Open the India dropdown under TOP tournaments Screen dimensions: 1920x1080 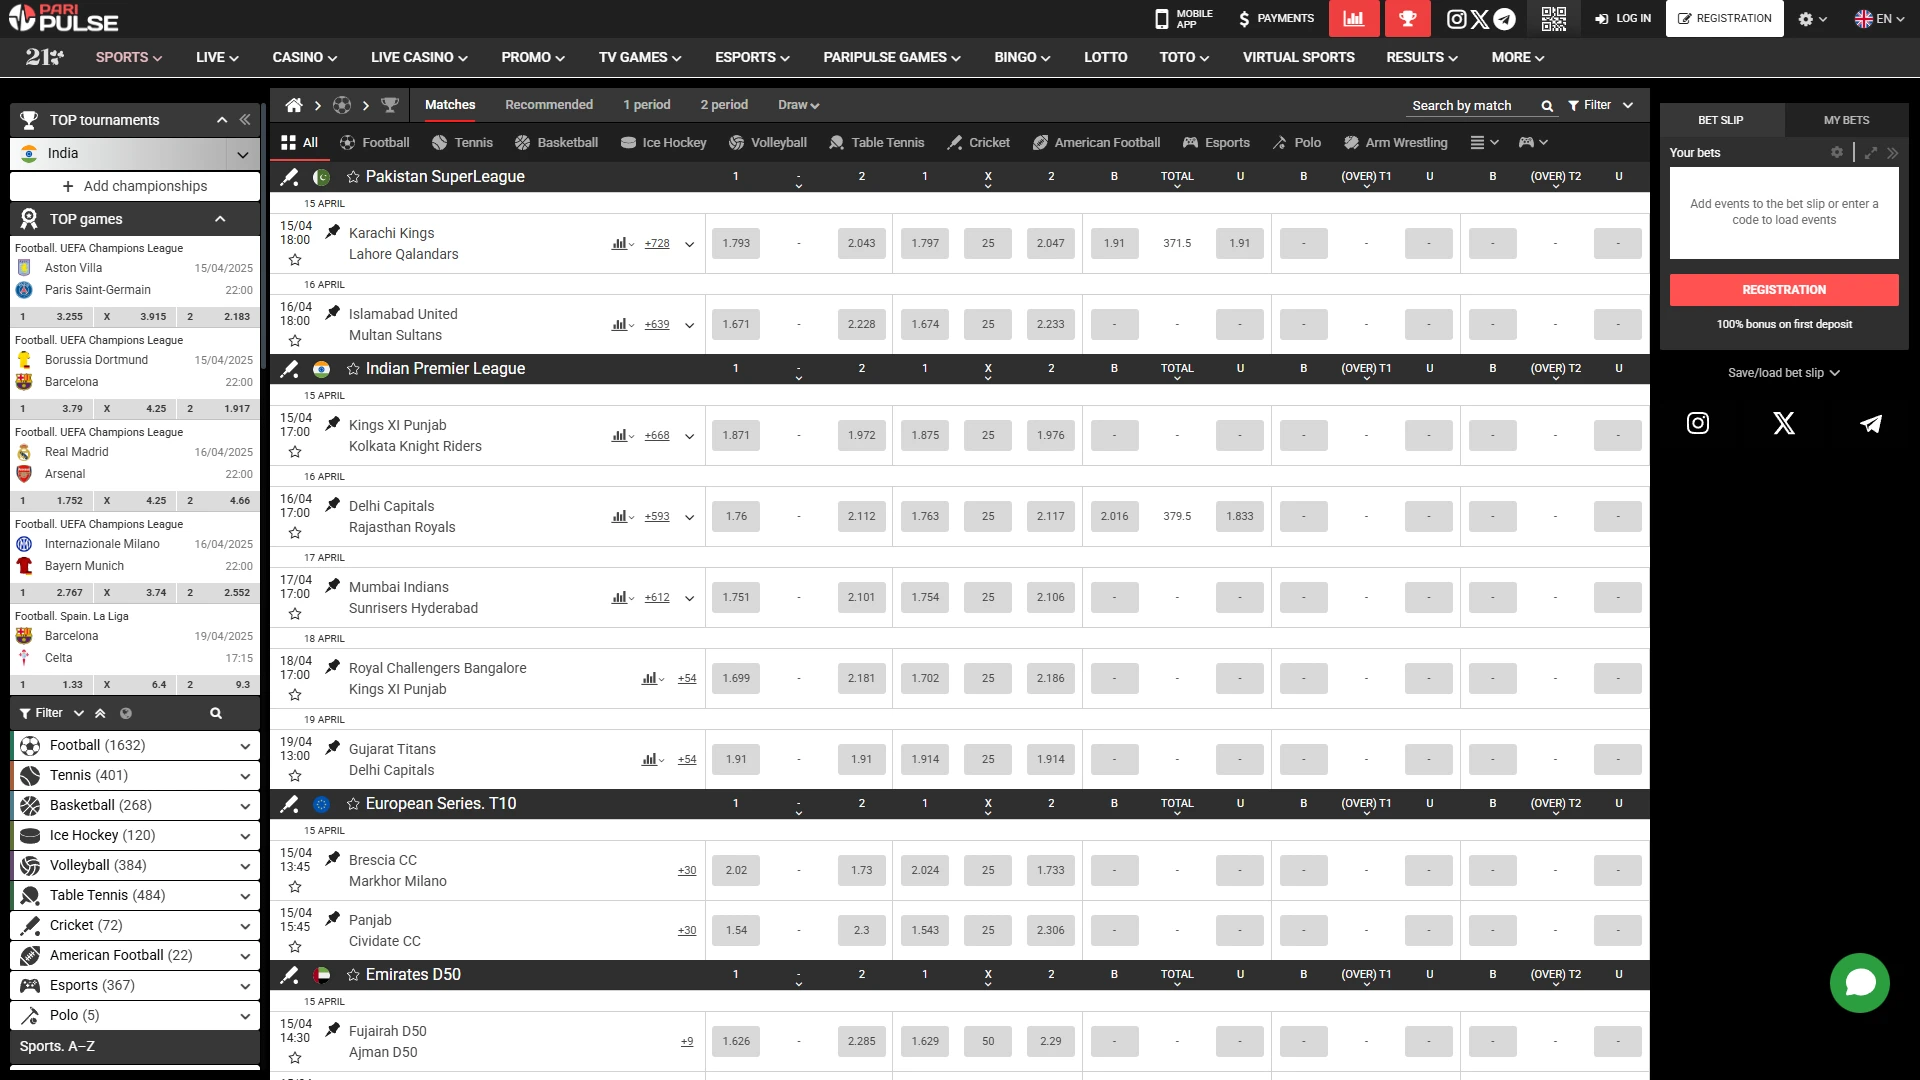tap(242, 153)
